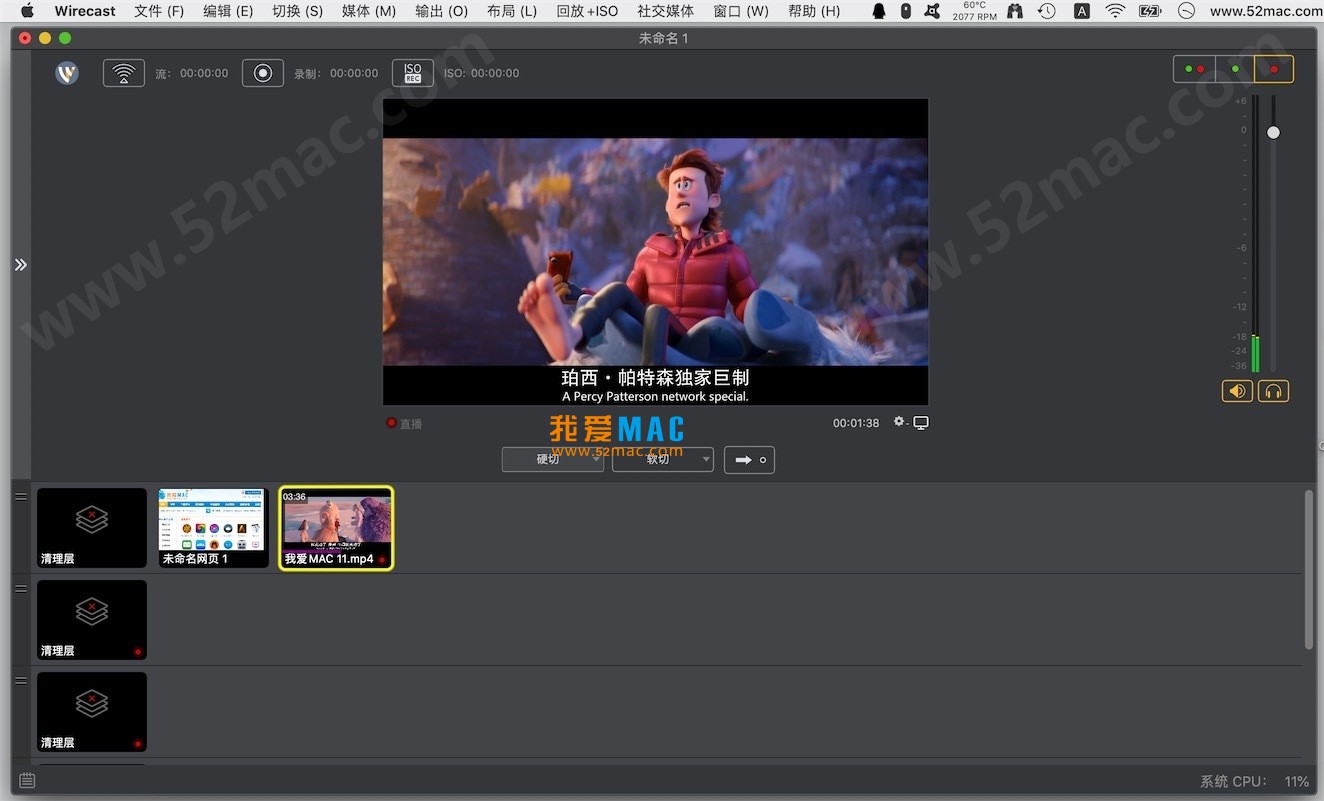Click the master volume slider handle
1324x801 pixels.
pos(1273,132)
